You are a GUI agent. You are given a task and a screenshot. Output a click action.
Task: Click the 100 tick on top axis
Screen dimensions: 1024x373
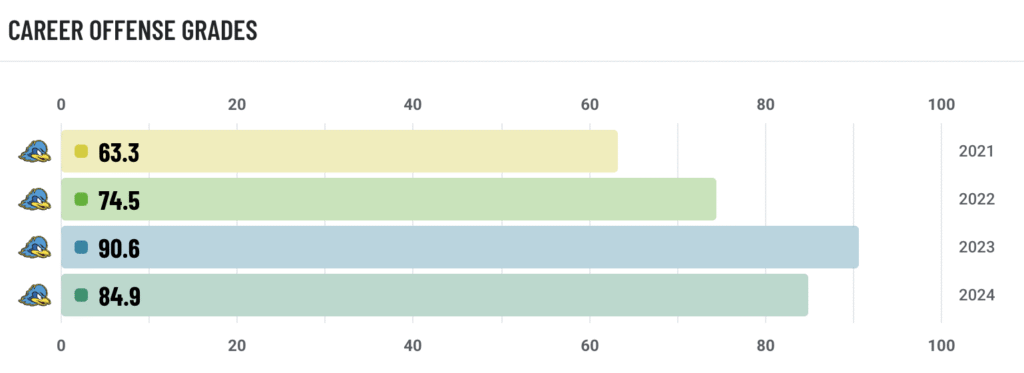tap(941, 105)
